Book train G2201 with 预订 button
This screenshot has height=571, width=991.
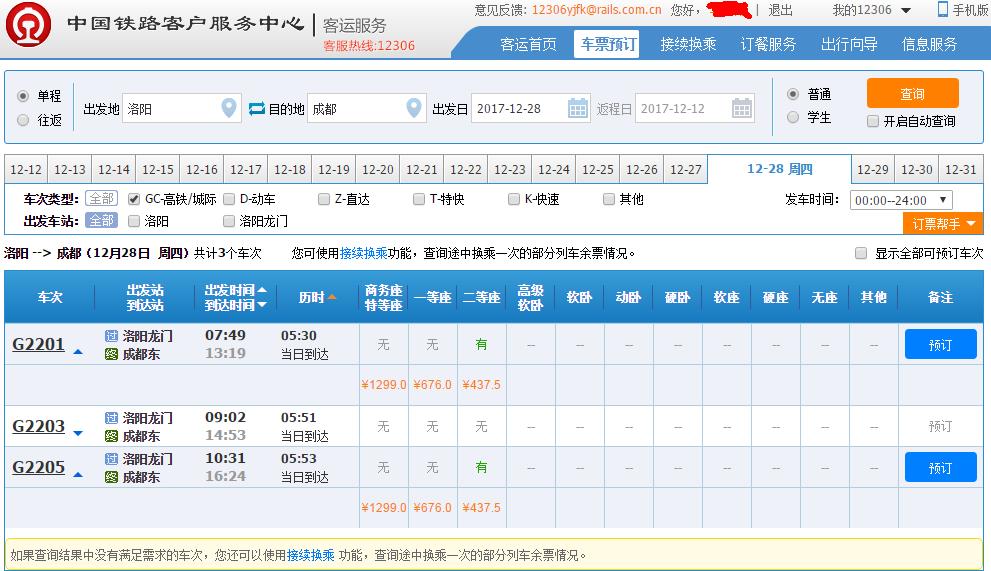pos(940,345)
